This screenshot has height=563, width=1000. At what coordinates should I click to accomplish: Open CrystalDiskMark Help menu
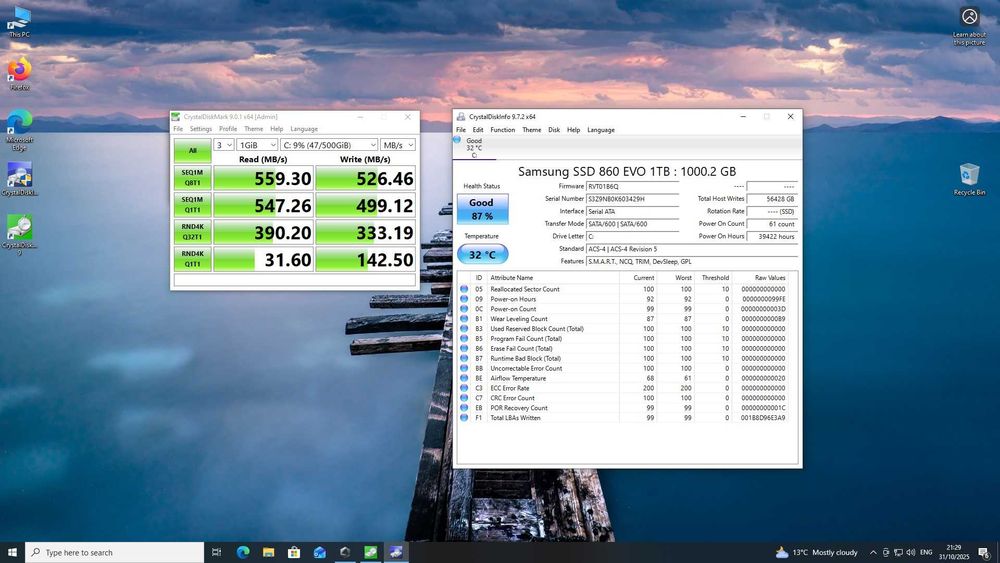[x=276, y=129]
